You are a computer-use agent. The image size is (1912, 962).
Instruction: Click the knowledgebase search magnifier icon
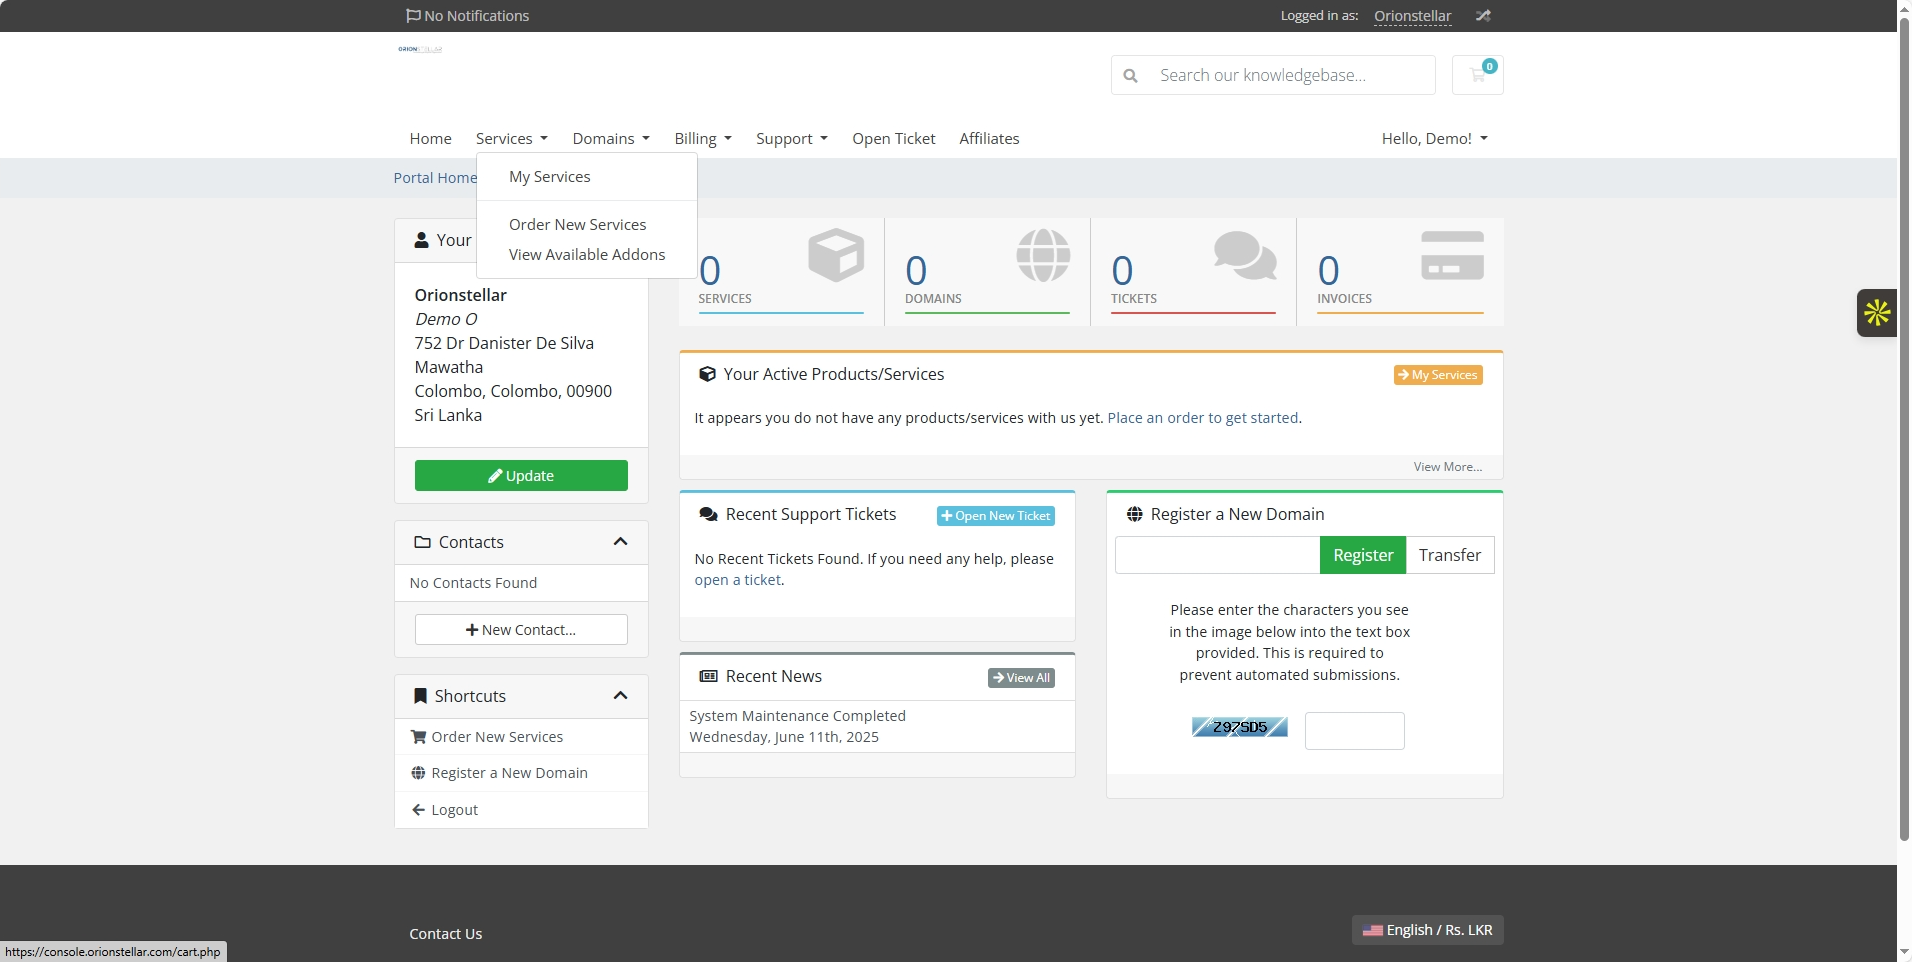click(1130, 75)
